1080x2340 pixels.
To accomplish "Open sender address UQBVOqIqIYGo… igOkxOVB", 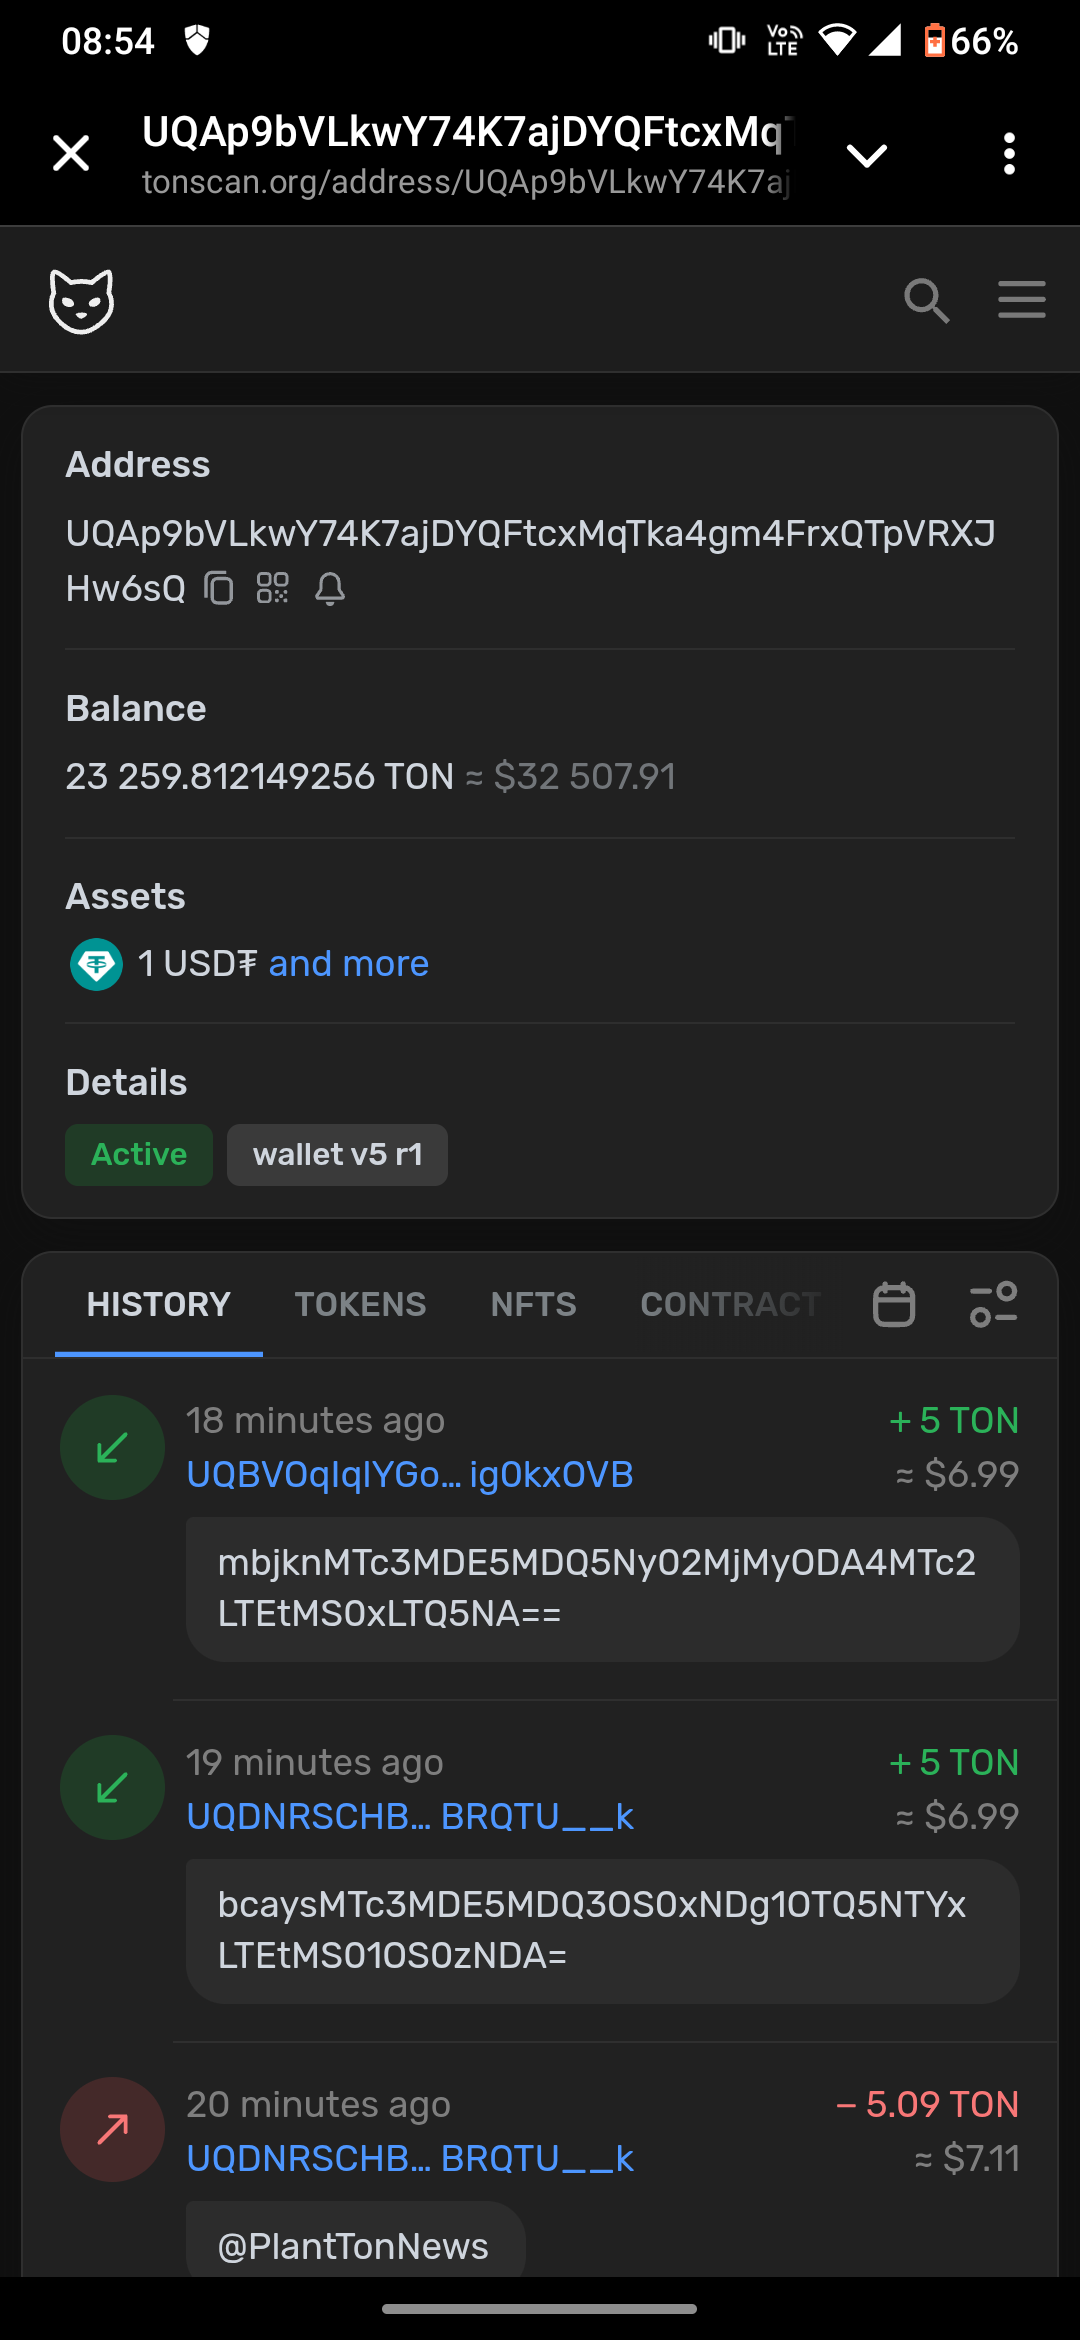I will click(410, 1475).
